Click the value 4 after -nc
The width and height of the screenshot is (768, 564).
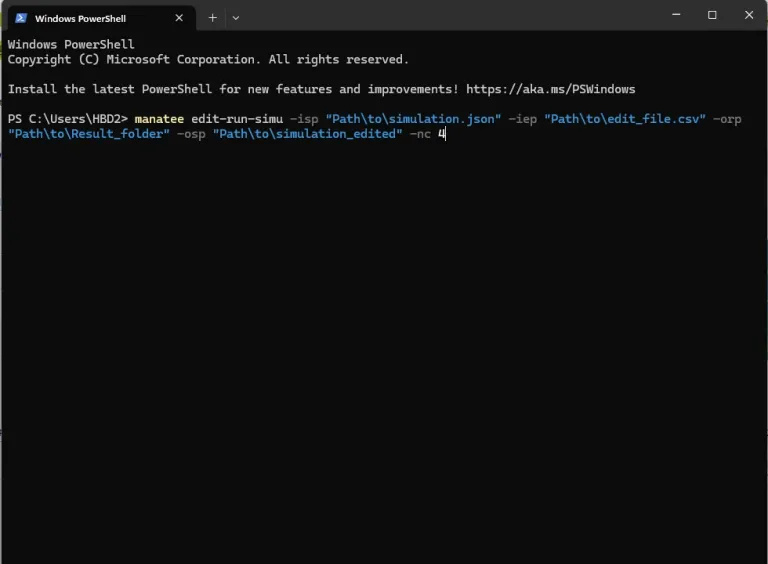click(x=441, y=134)
